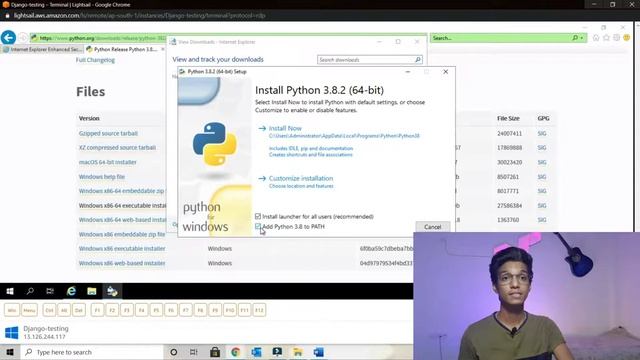Click the F1 key button in Lightsail toolbar

click(x=97, y=310)
